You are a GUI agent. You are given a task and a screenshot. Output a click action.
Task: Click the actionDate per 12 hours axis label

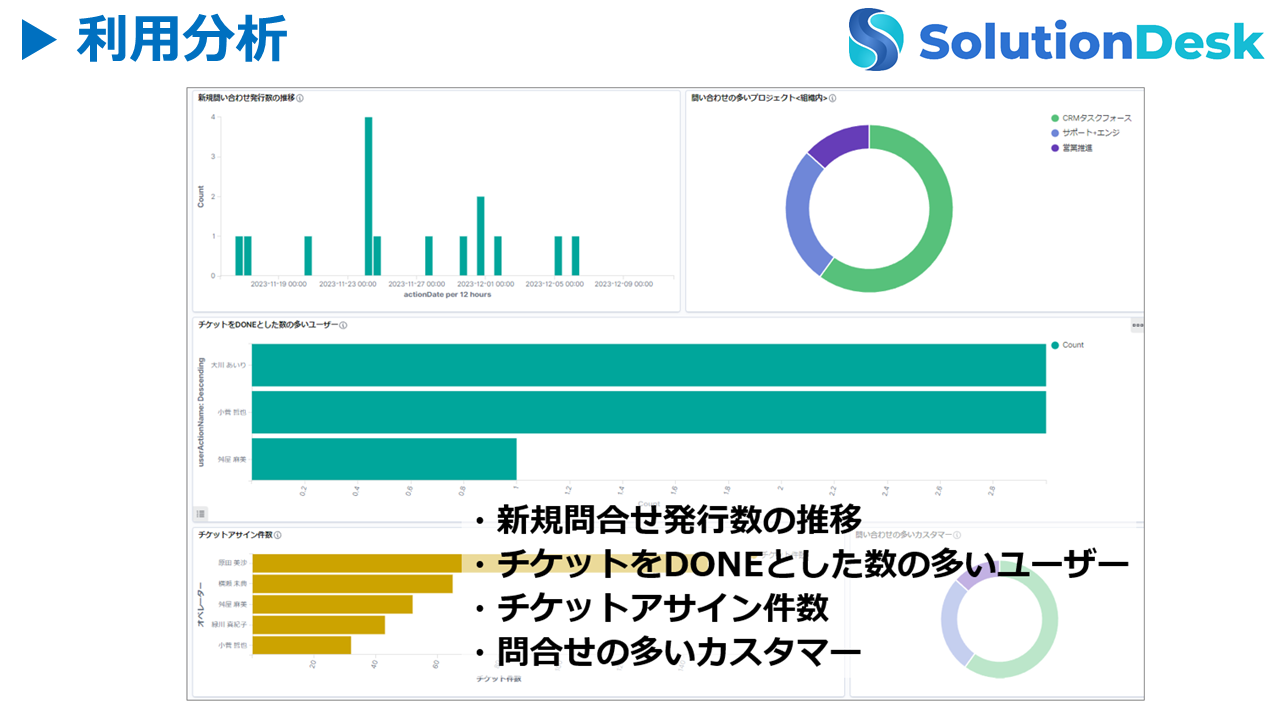447,295
